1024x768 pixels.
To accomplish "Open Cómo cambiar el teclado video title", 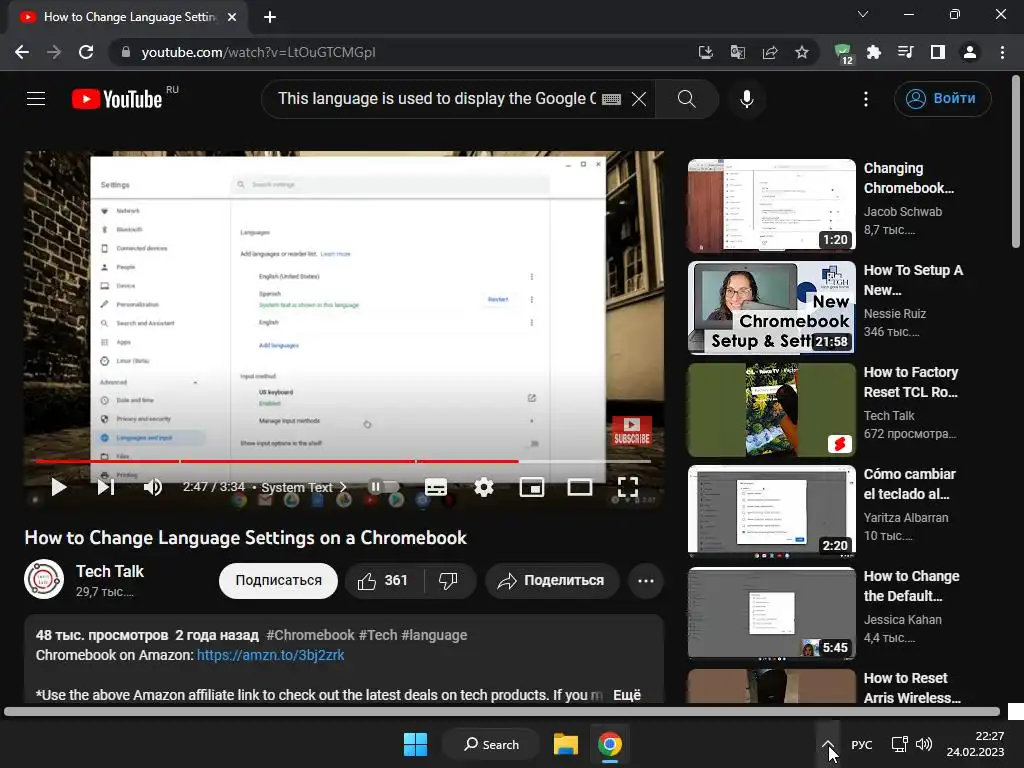I will click(x=909, y=484).
